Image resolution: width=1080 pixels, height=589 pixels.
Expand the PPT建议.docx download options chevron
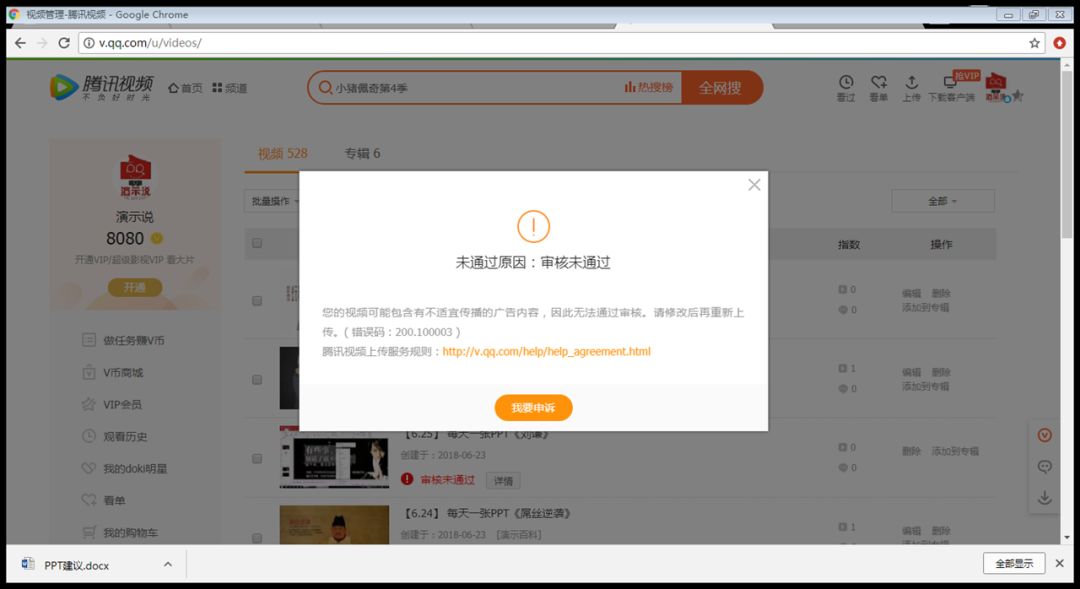tap(168, 564)
